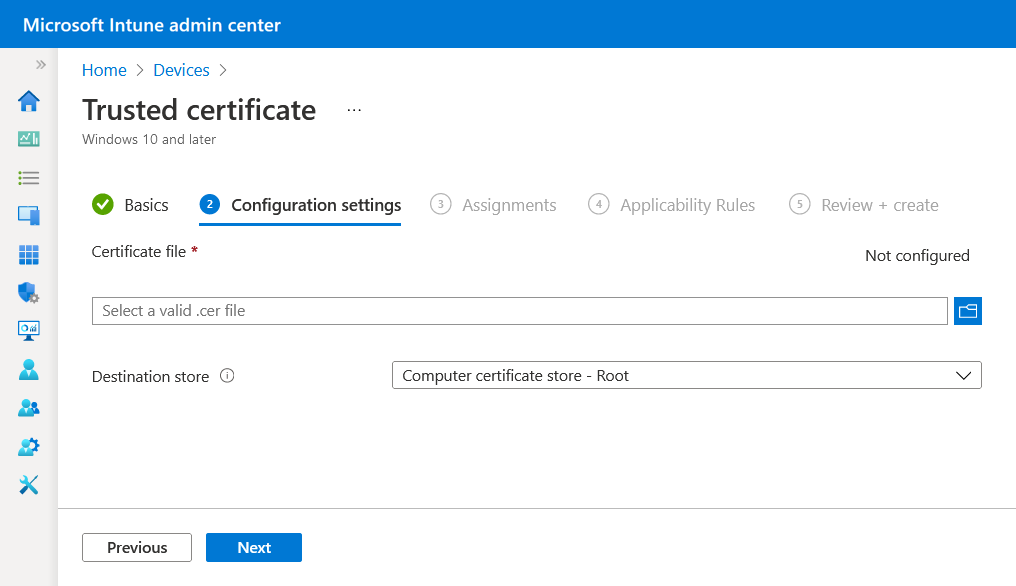Open the Users icon in sidebar
The height and width of the screenshot is (586, 1016).
(29, 370)
